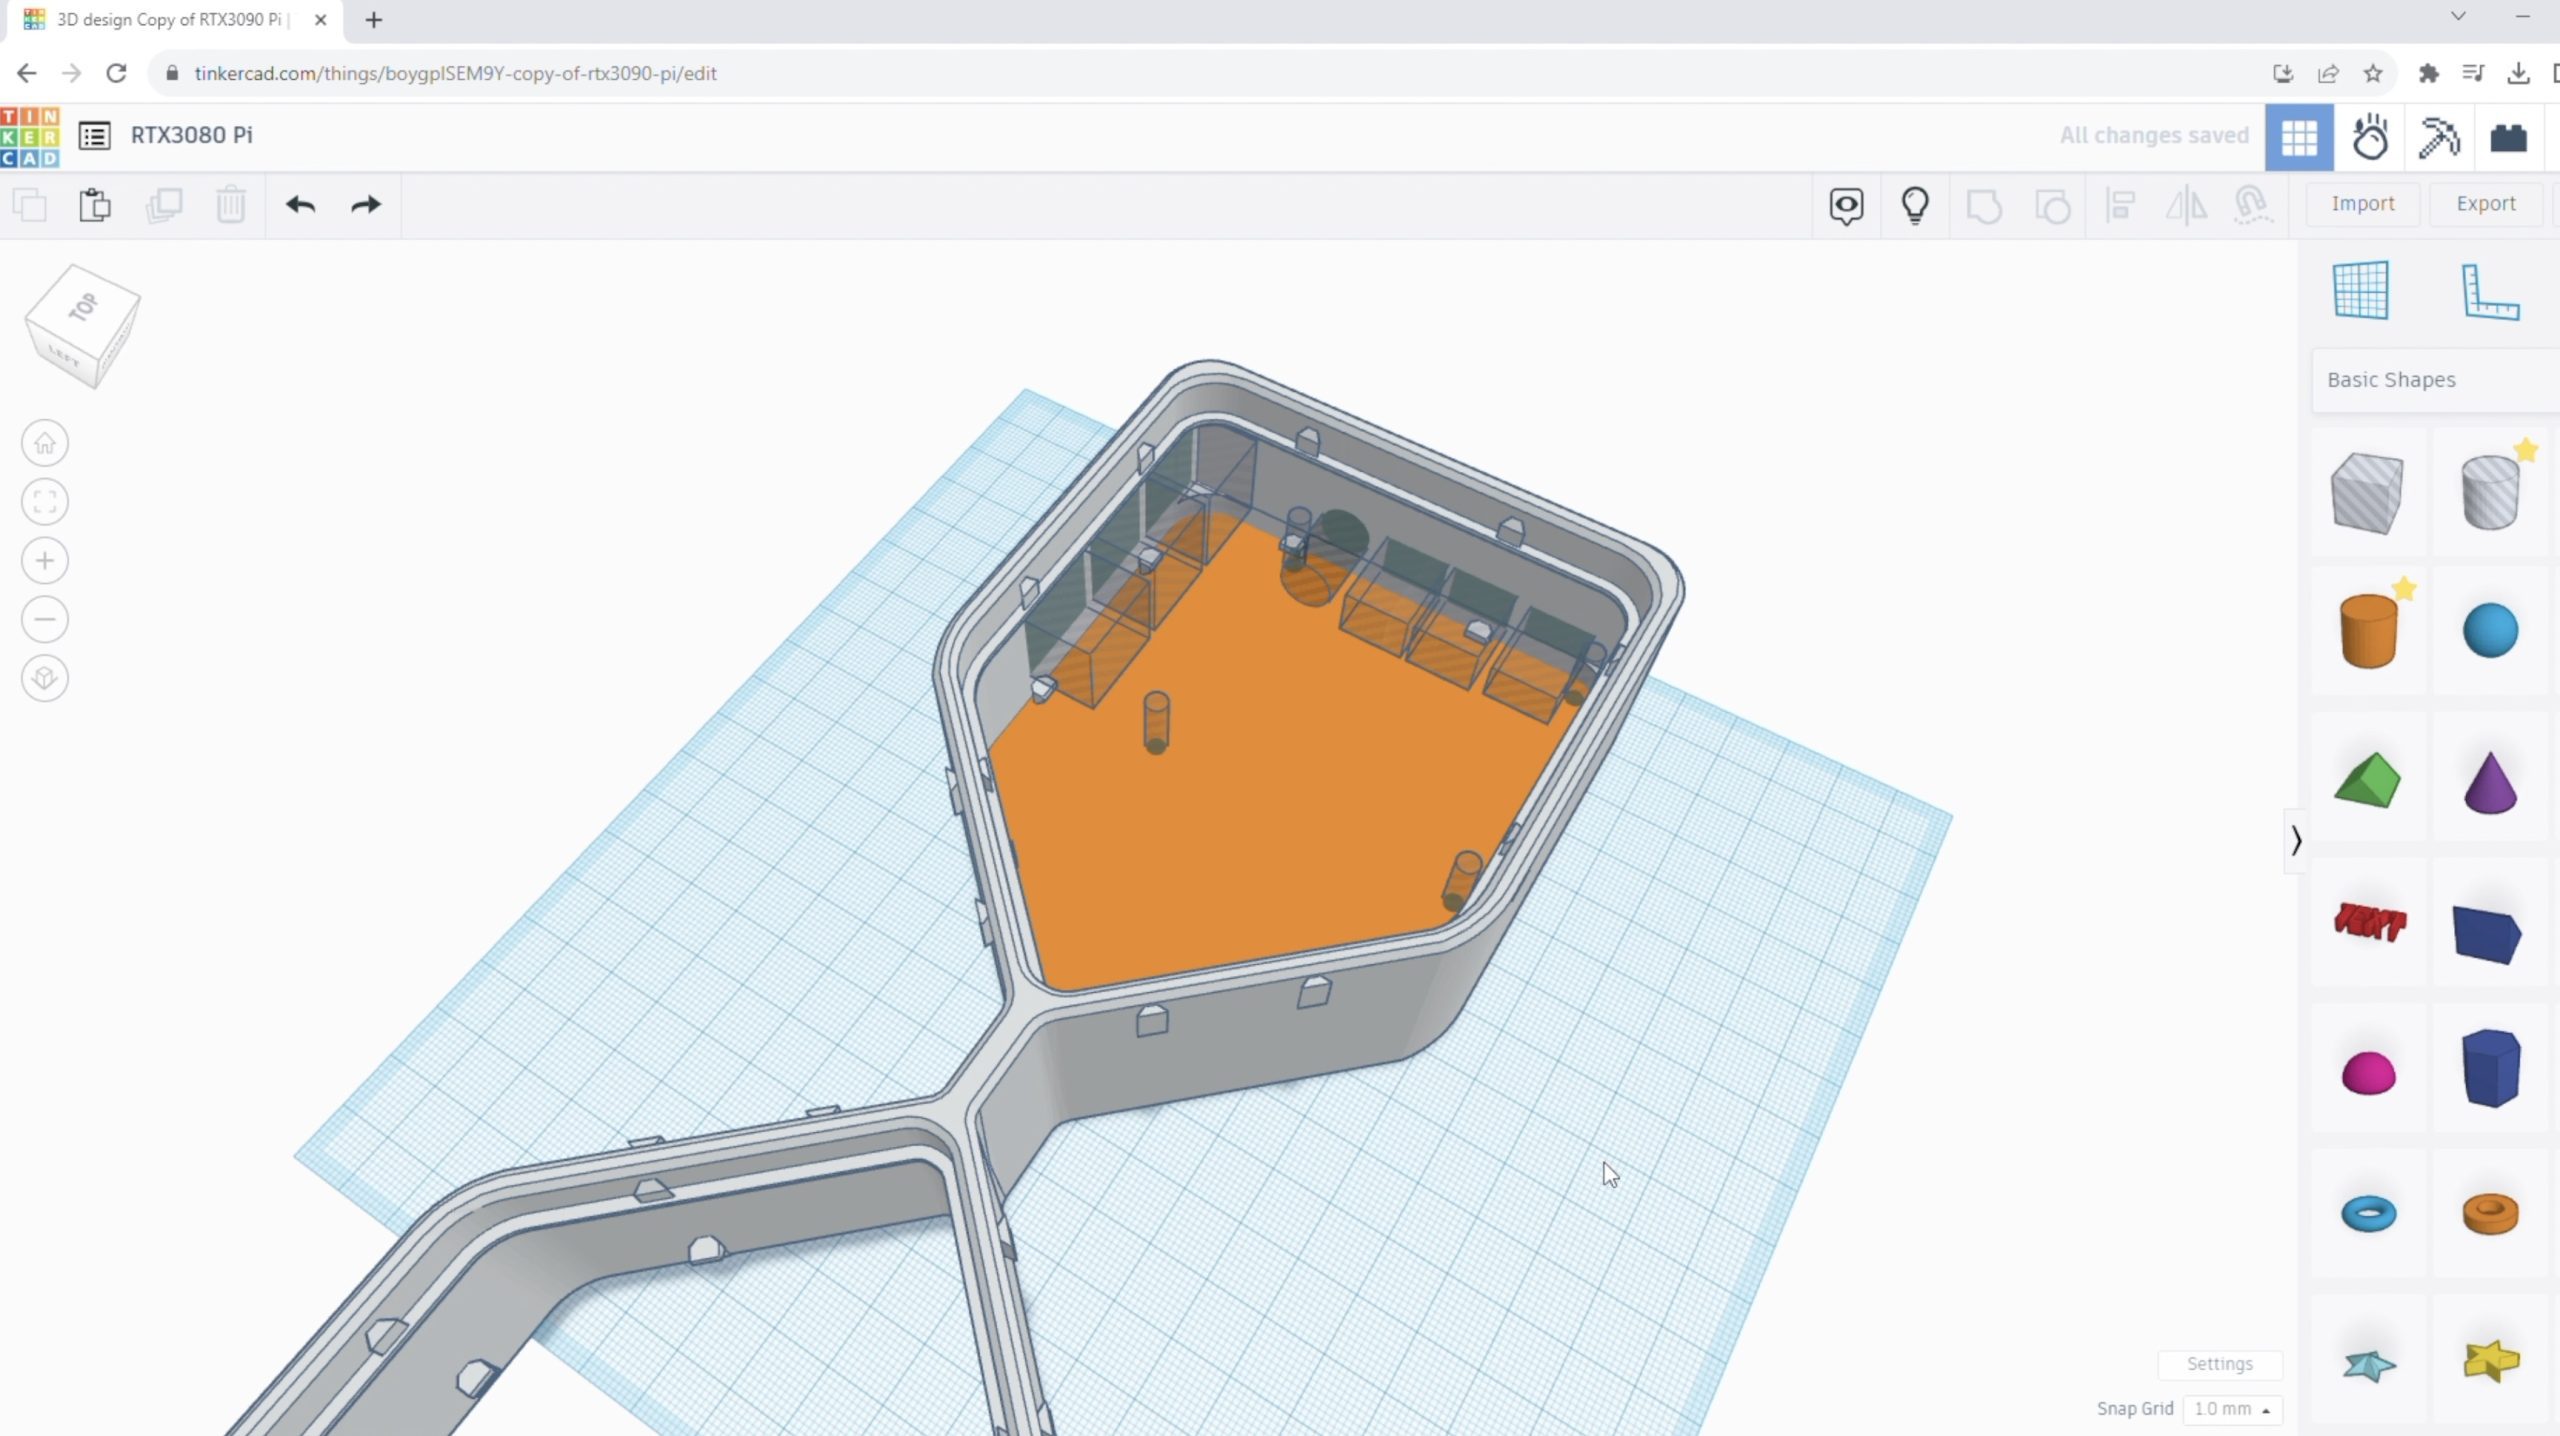Select the Ruler tool
This screenshot has height=1436, width=2560.
[2489, 291]
